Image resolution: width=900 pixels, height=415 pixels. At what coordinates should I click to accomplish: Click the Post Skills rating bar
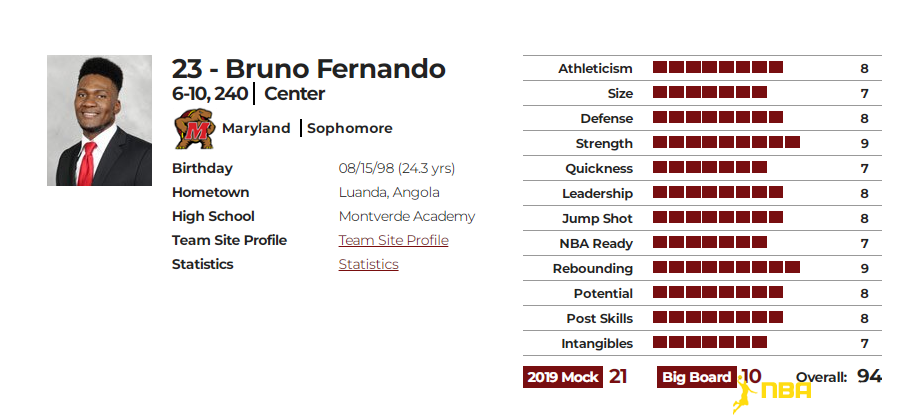click(717, 317)
